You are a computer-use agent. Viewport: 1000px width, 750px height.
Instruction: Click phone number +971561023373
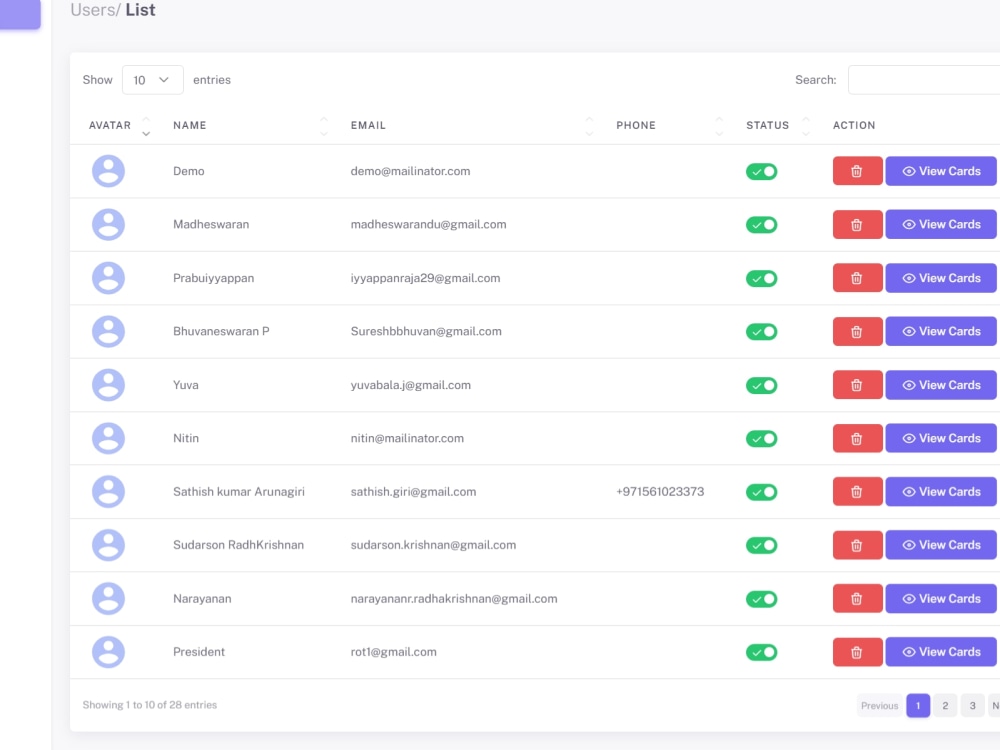coord(660,492)
